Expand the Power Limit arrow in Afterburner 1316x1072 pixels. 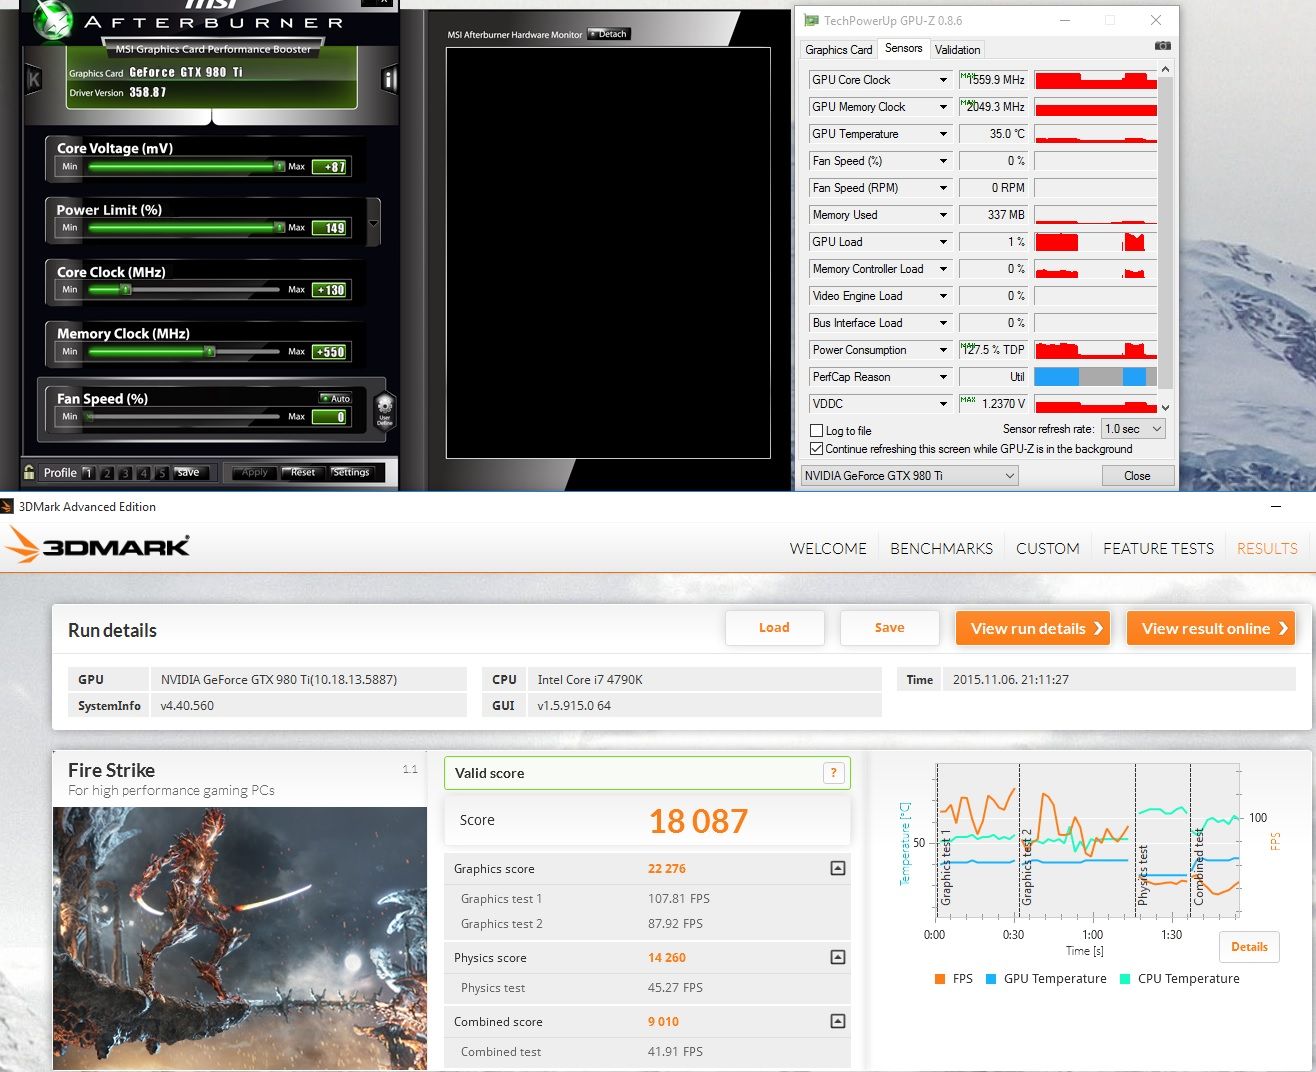click(x=374, y=222)
